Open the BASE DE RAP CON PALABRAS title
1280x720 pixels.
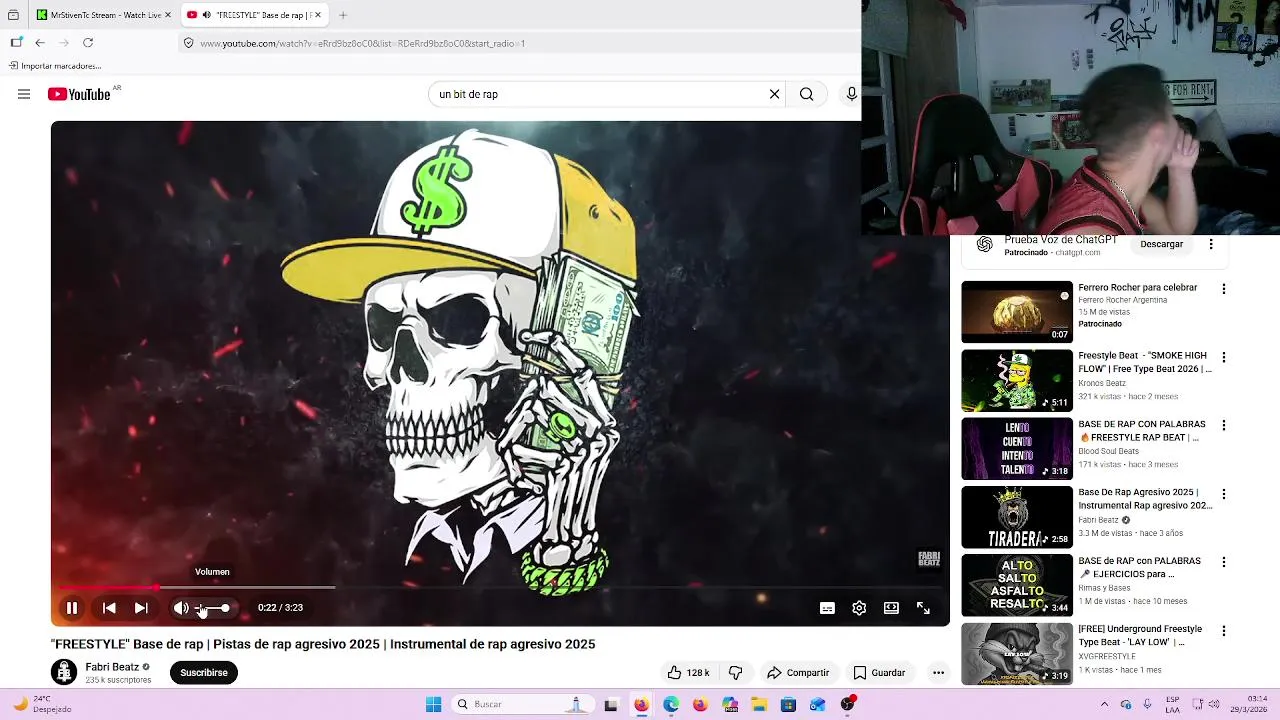click(x=1142, y=431)
